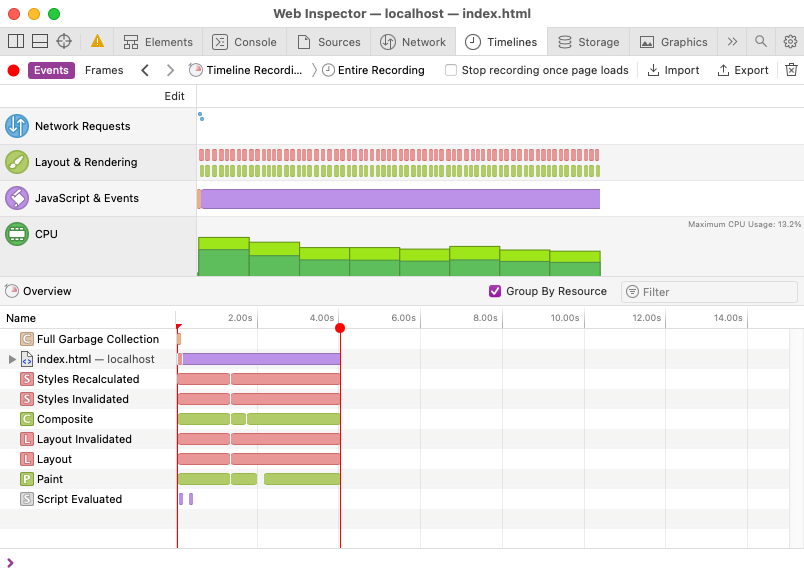
Task: Select the Layout & Rendering timeline icon
Action: 18,162
